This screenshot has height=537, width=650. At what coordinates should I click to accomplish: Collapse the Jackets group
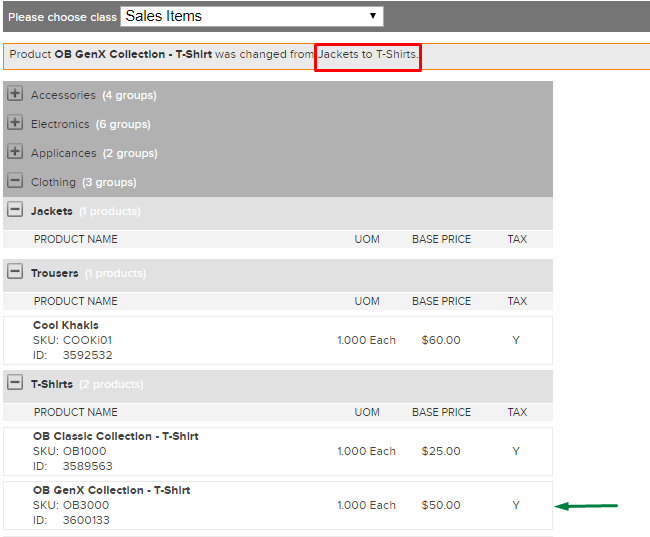click(15, 210)
